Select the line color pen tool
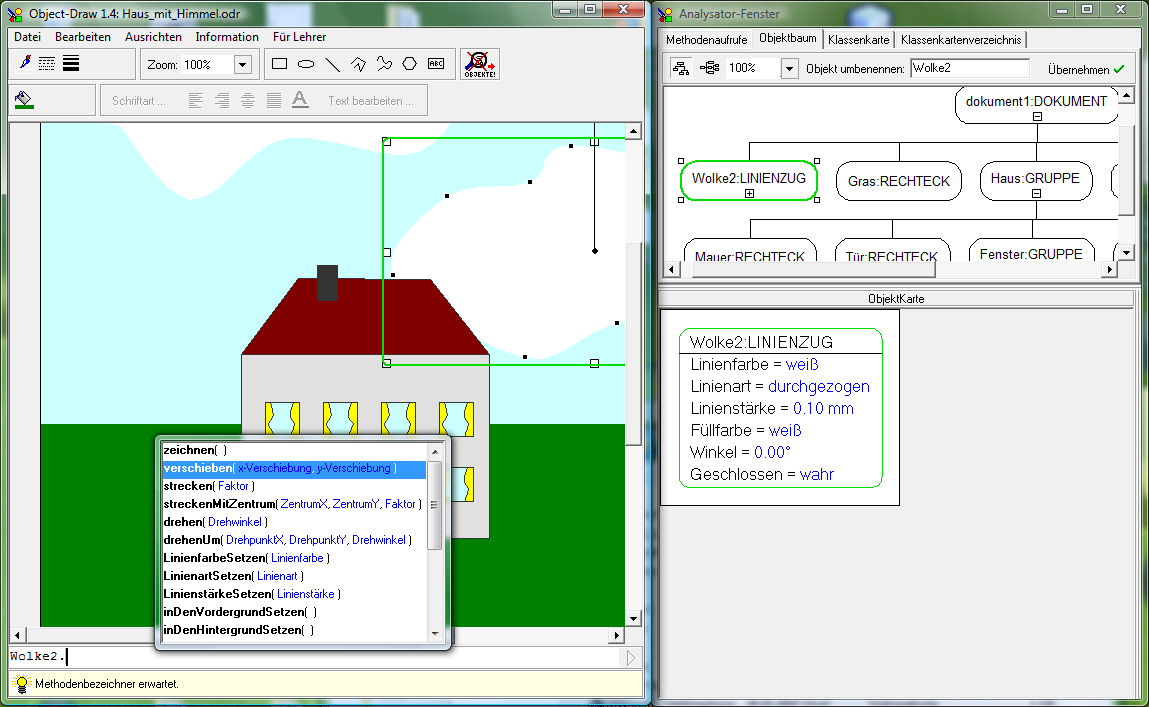Screen dimensions: 1149x707 (25, 63)
